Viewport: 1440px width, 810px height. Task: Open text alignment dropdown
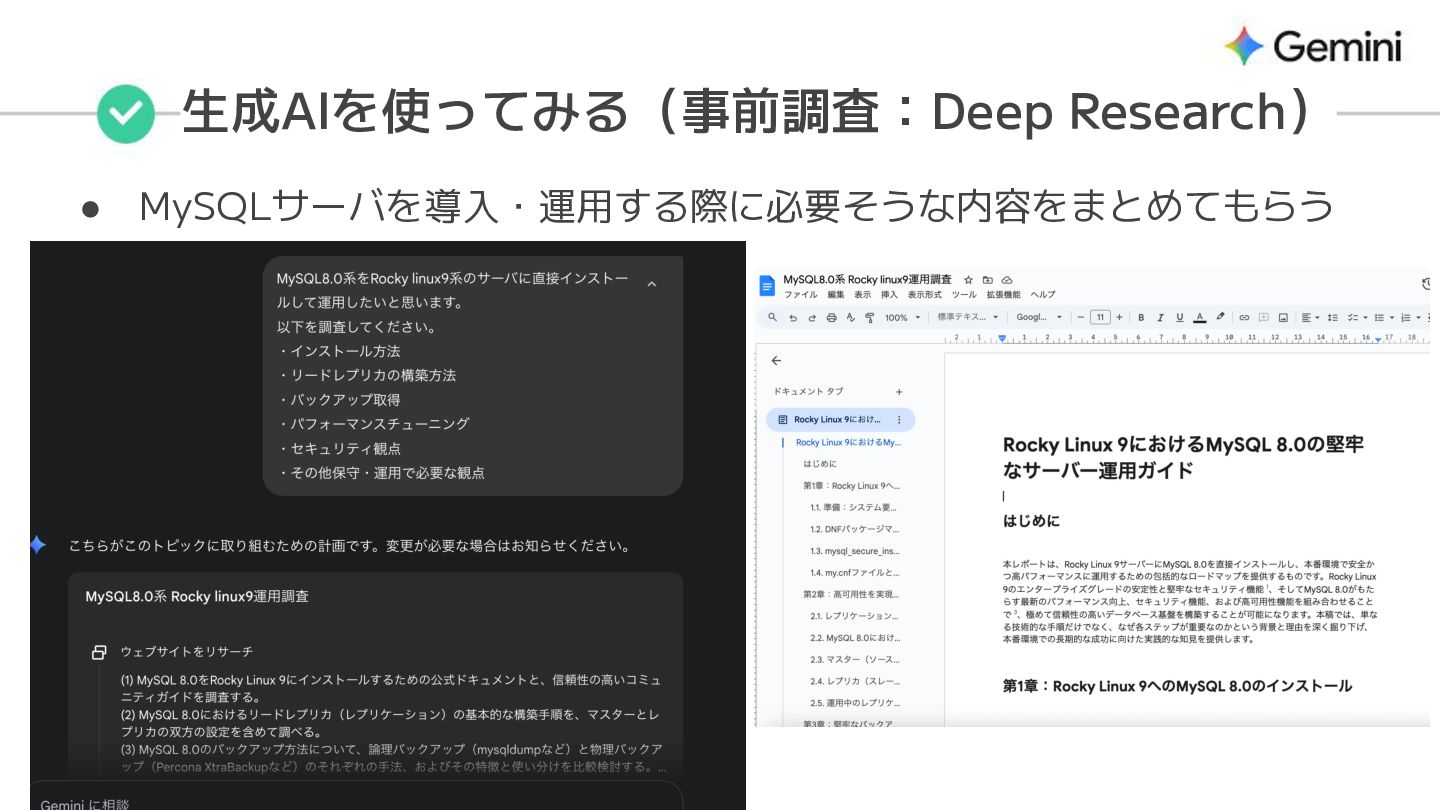coord(1310,317)
